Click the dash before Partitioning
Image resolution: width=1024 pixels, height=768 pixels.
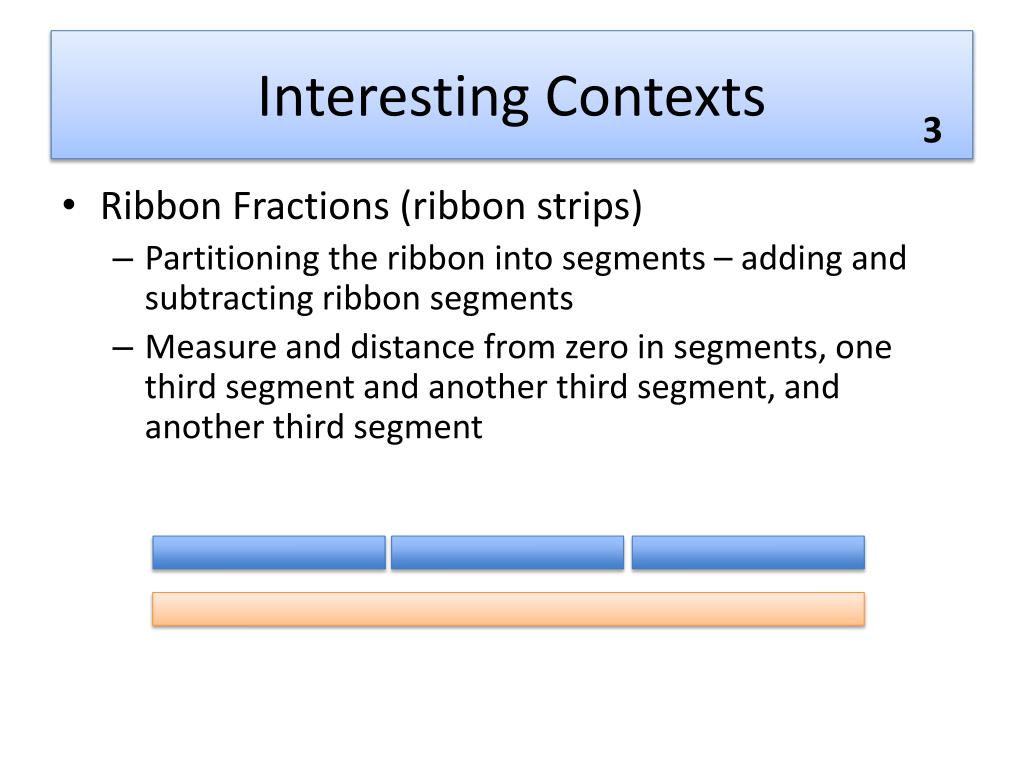(123, 259)
